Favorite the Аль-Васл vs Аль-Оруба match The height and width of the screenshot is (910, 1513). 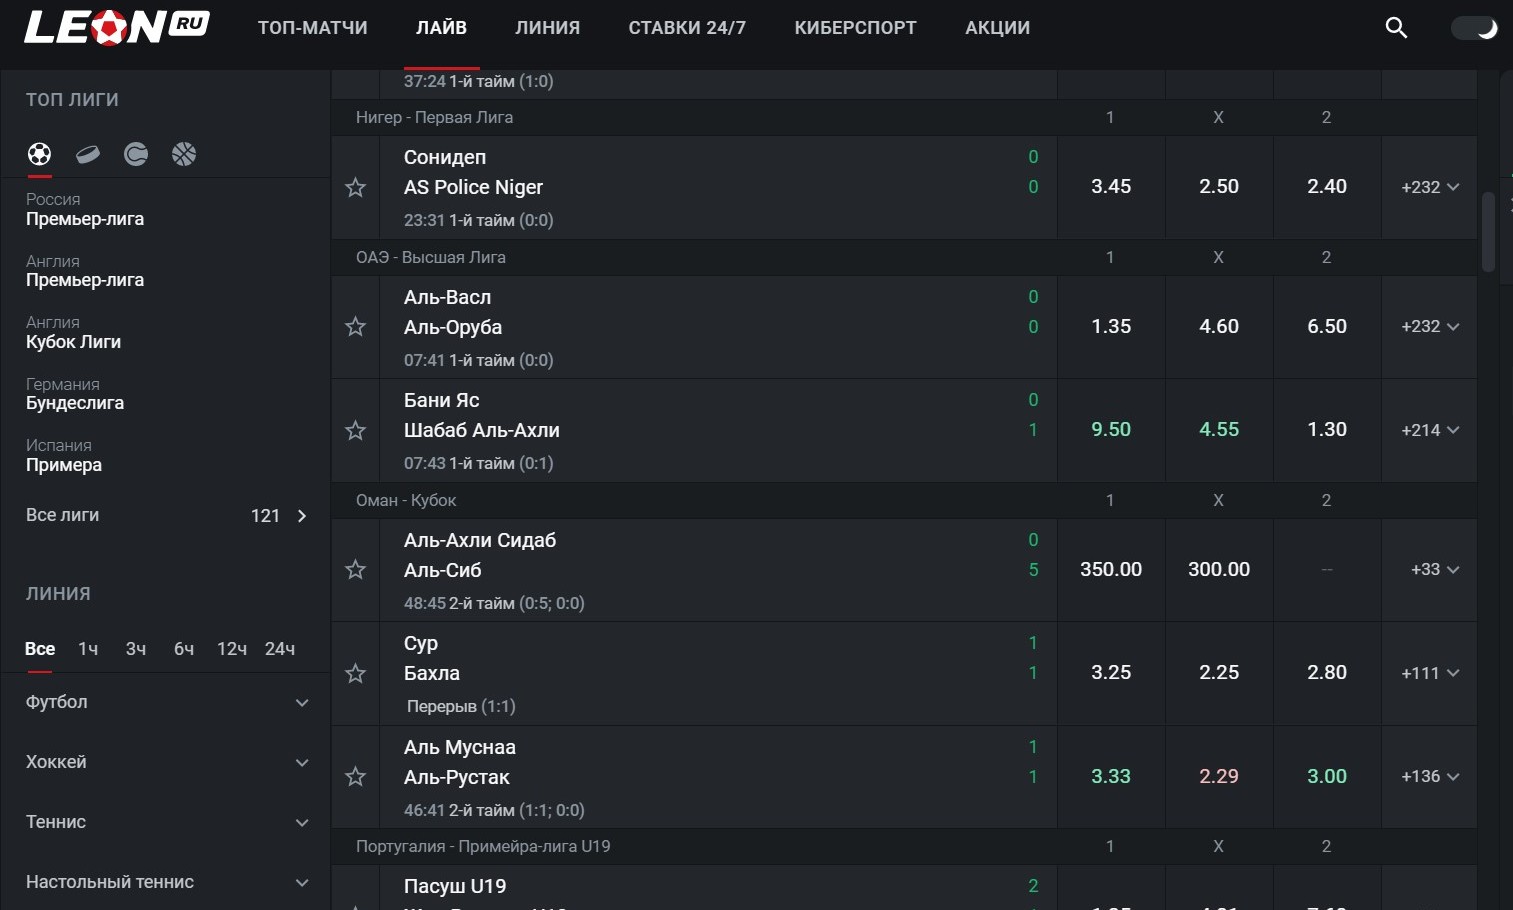(x=355, y=327)
